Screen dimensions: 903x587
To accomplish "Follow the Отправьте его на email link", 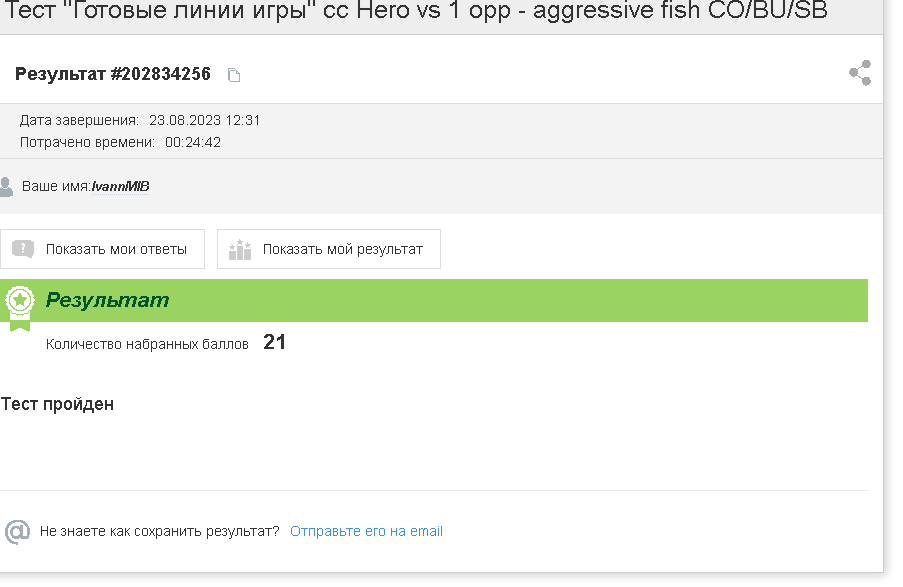I will click(x=366, y=531).
